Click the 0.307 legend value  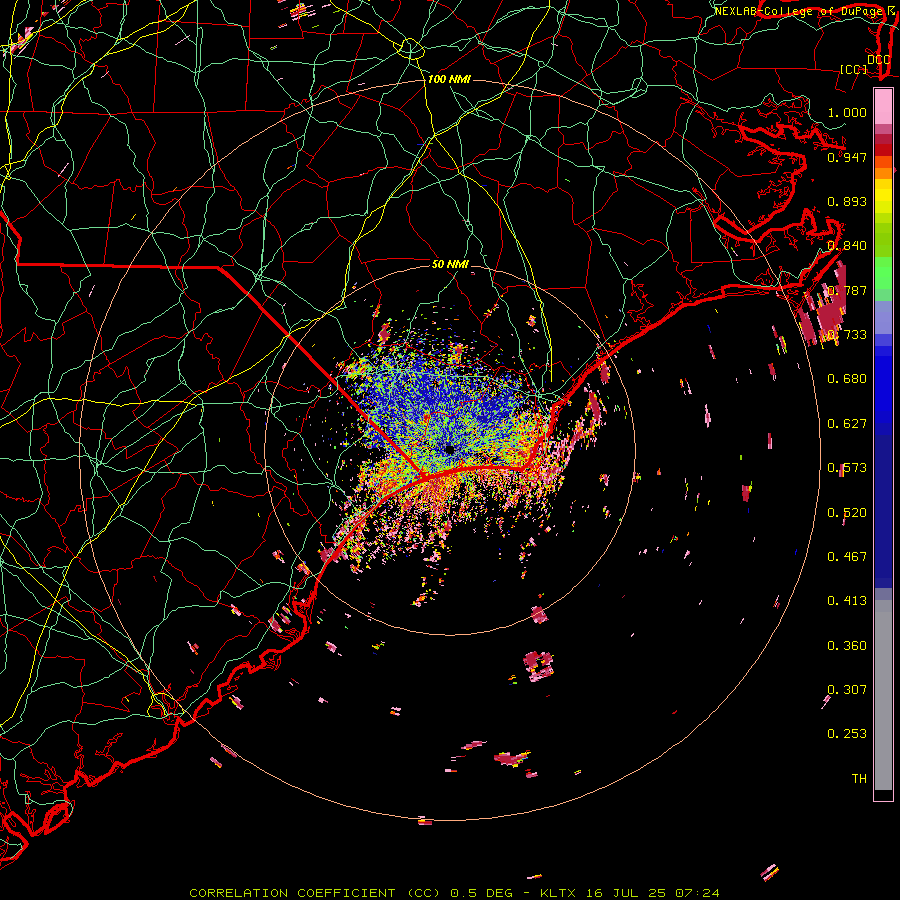coord(847,690)
